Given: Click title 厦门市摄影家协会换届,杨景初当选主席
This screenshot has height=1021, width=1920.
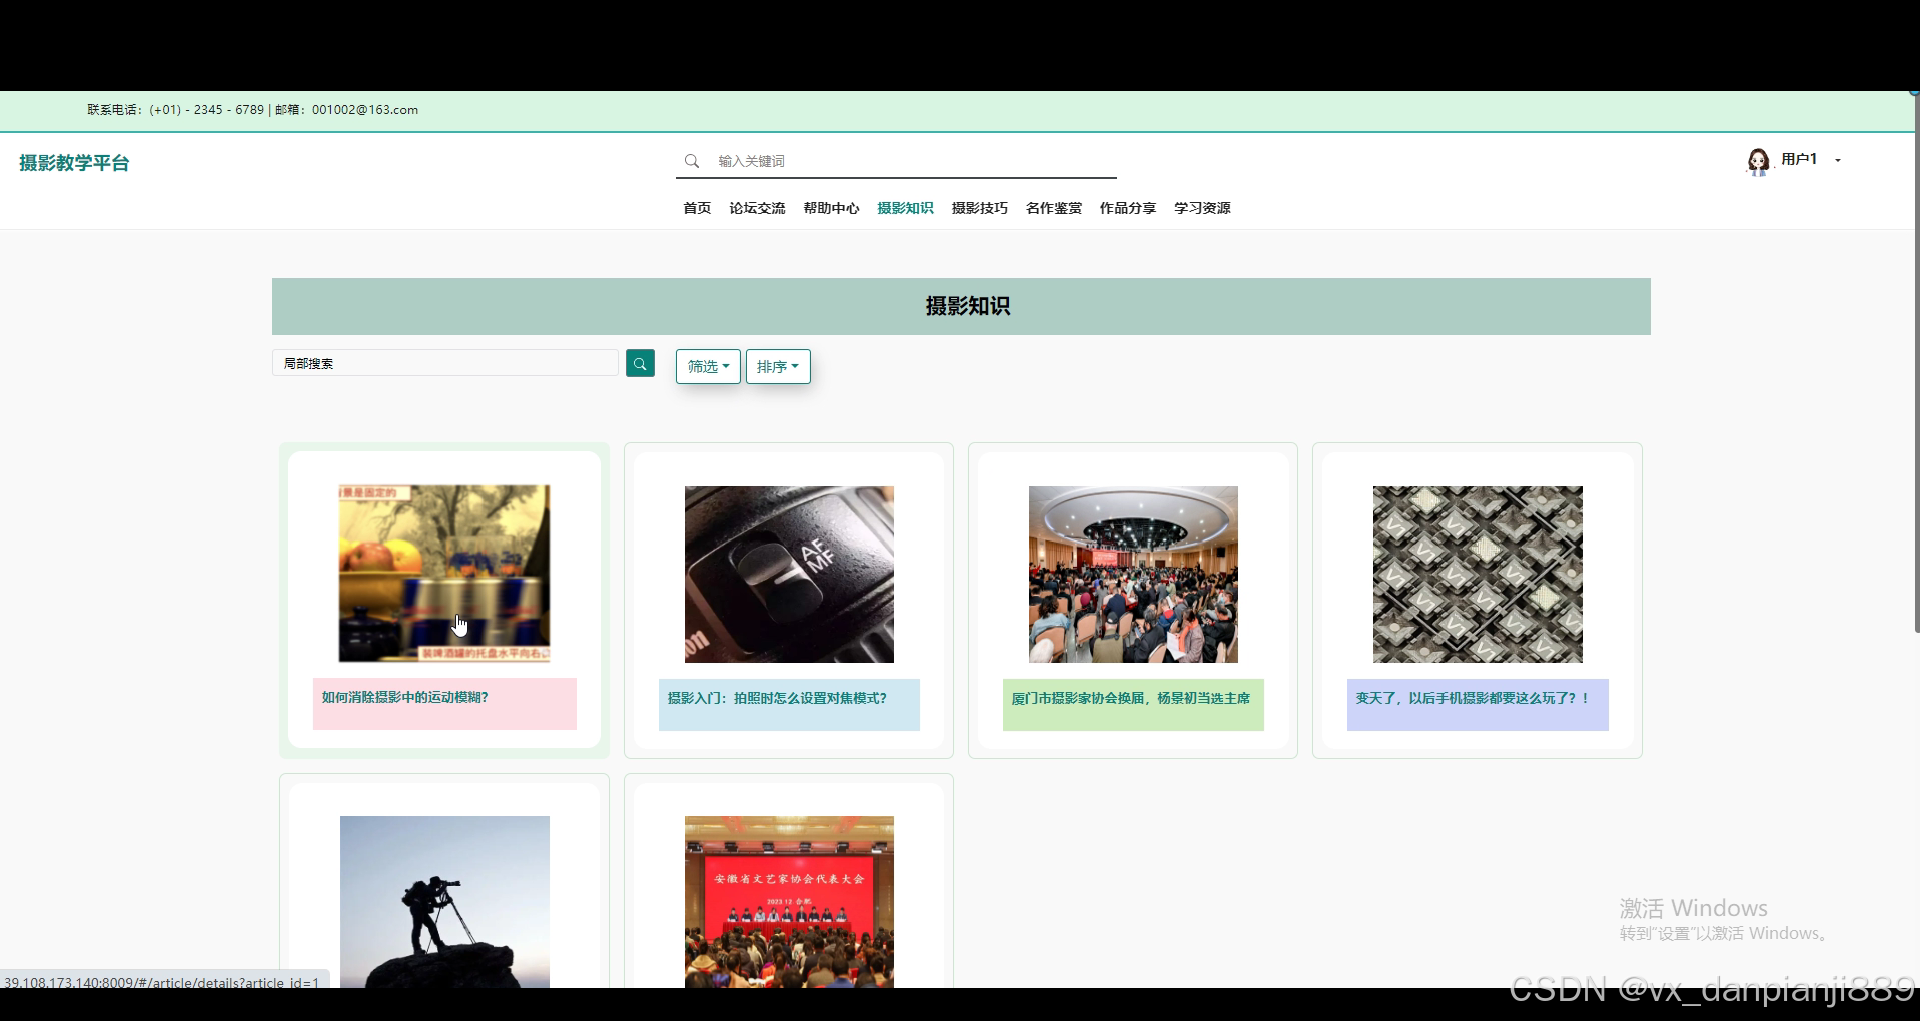Looking at the screenshot, I should coord(1130,698).
